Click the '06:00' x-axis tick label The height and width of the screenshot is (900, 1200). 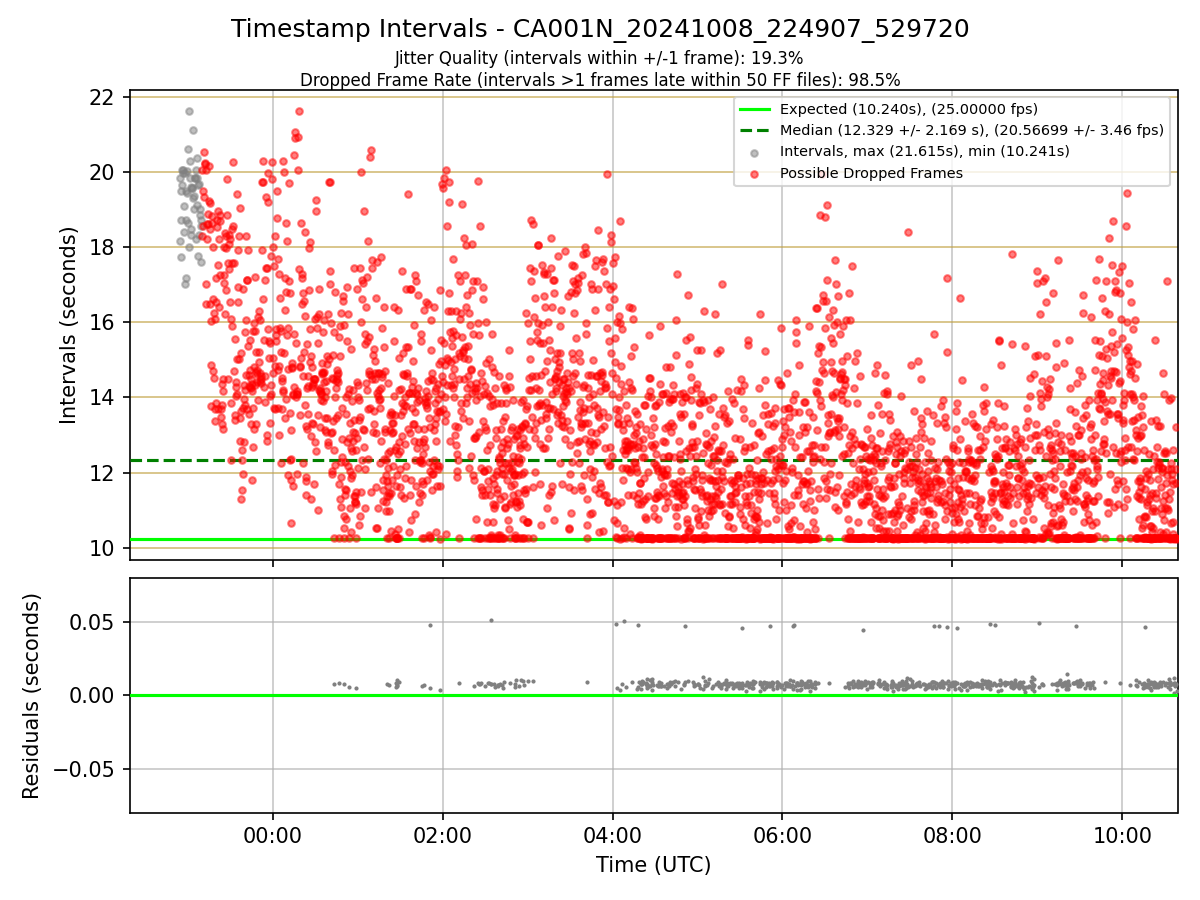[x=782, y=835]
